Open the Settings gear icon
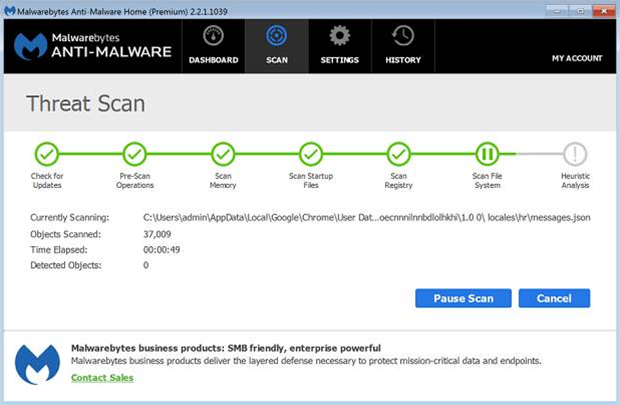Image resolution: width=620 pixels, height=405 pixels. pos(340,36)
